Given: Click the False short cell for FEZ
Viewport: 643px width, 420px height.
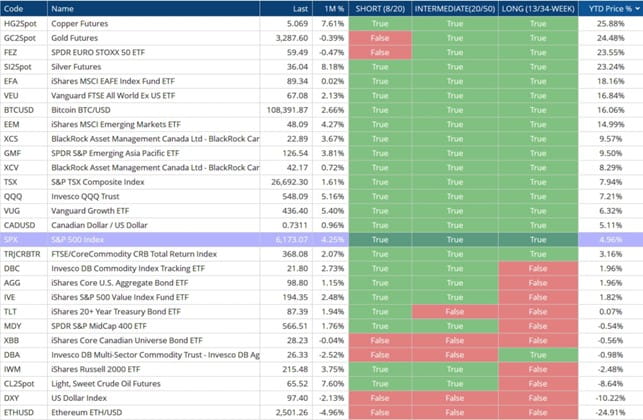Looking at the screenshot, I should [380, 52].
